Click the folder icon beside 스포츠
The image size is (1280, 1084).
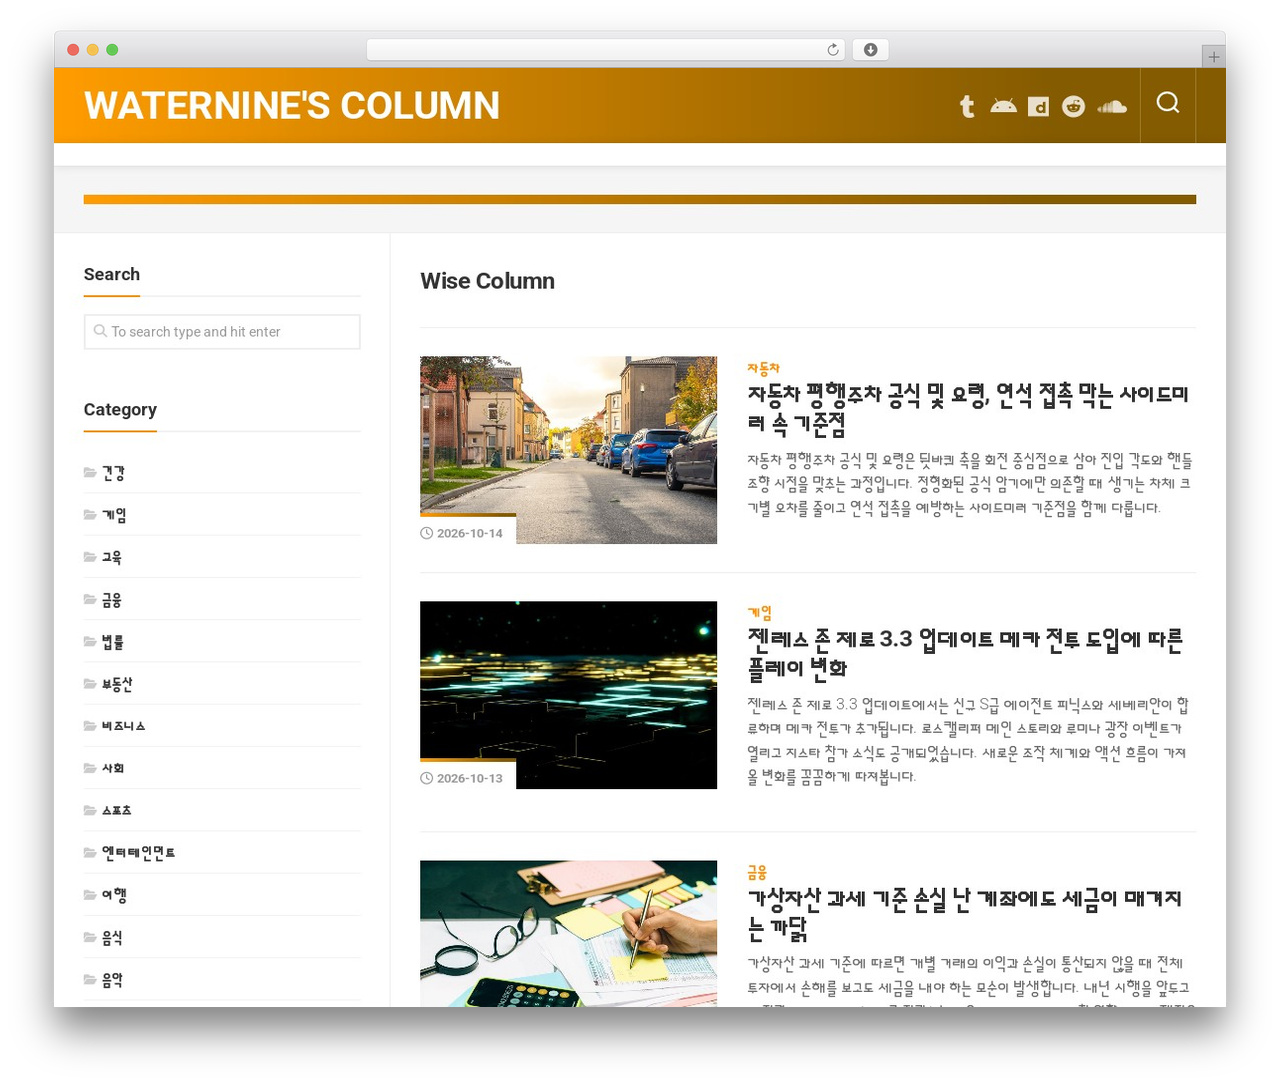click(x=90, y=810)
